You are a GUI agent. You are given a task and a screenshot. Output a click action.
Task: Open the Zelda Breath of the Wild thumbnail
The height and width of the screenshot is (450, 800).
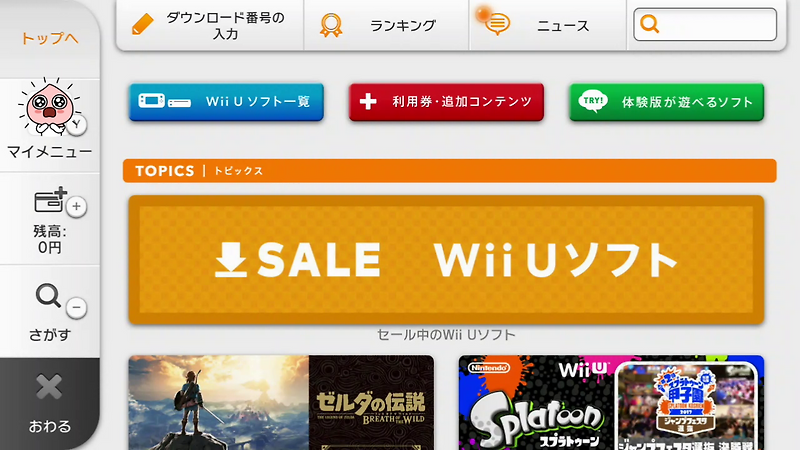(x=281, y=403)
